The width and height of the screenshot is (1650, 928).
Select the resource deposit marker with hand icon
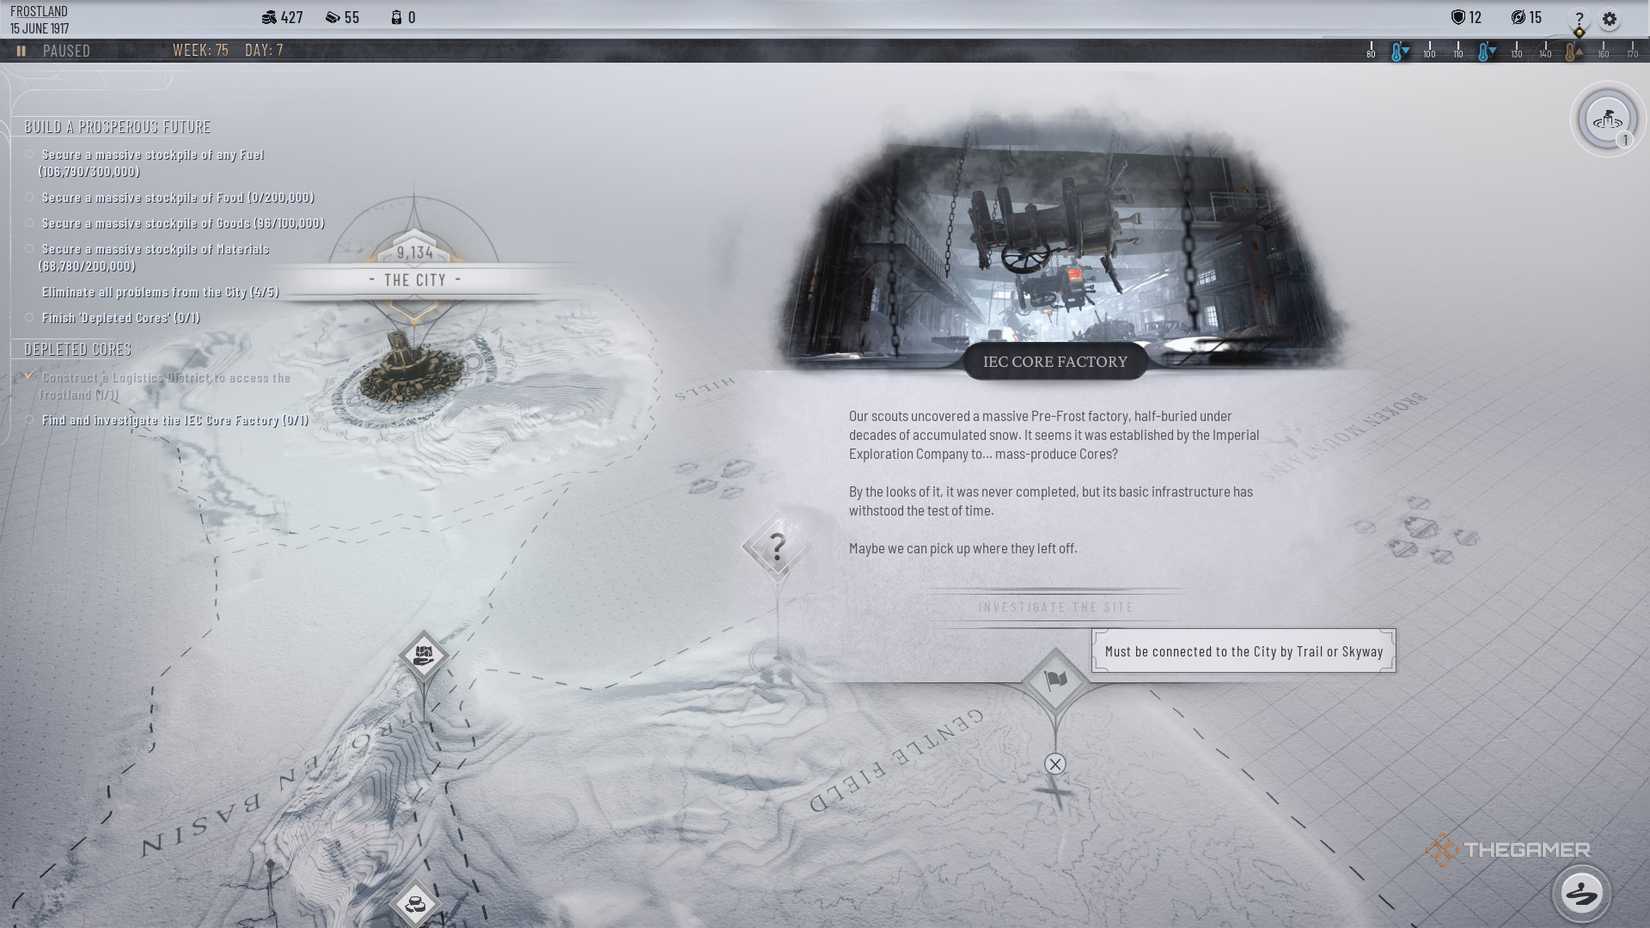click(x=423, y=656)
